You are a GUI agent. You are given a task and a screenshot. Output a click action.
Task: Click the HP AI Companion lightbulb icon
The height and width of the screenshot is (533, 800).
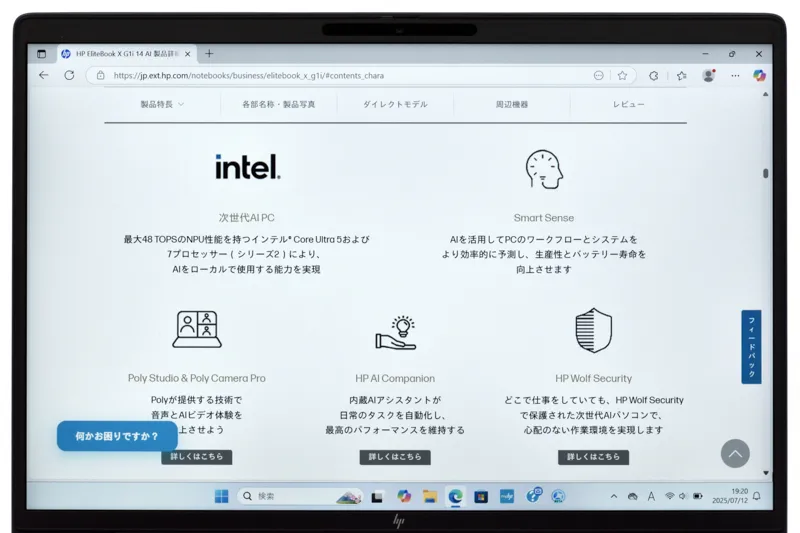pos(396,333)
